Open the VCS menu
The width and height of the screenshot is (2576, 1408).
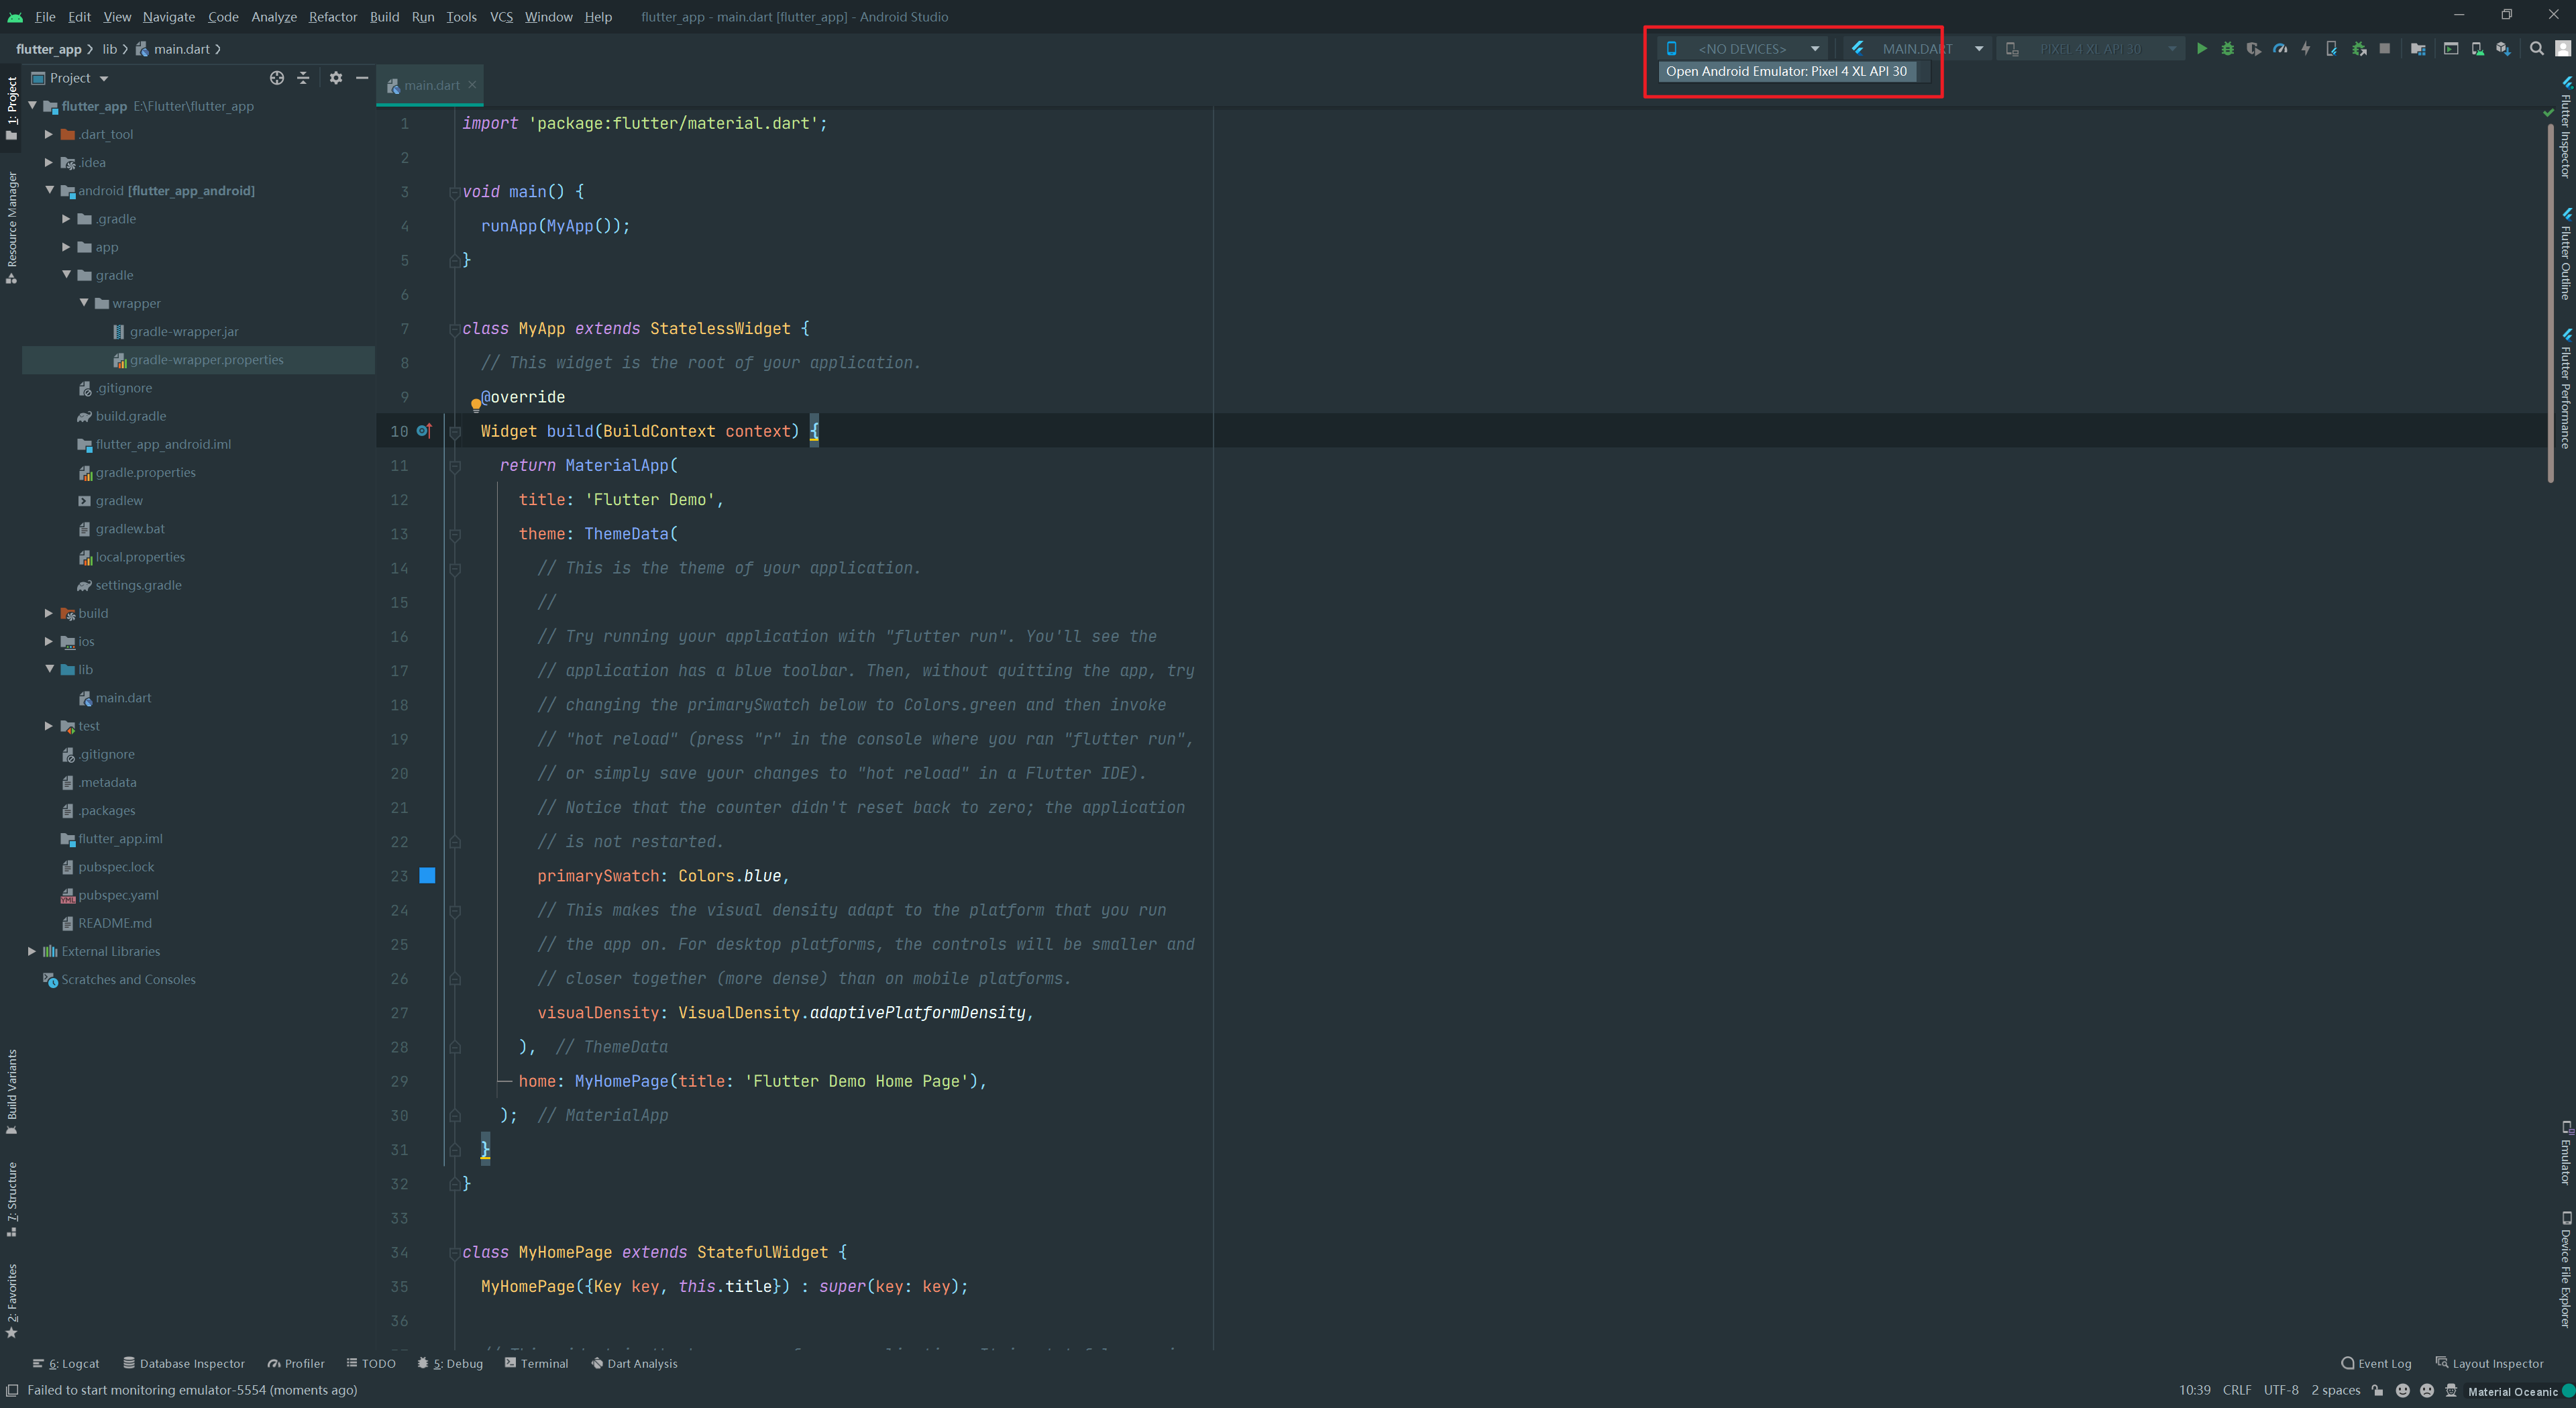pyautogui.click(x=501, y=17)
